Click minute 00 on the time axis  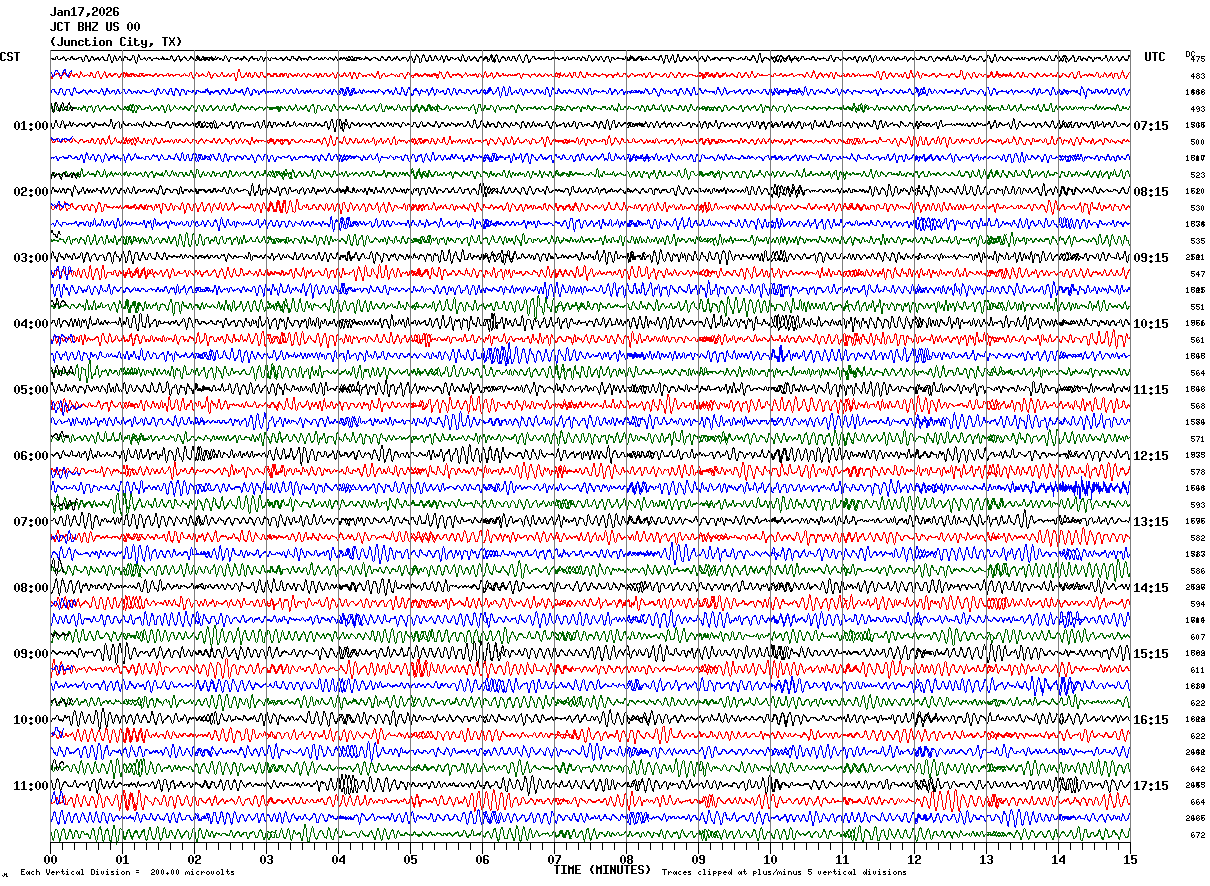(x=50, y=859)
